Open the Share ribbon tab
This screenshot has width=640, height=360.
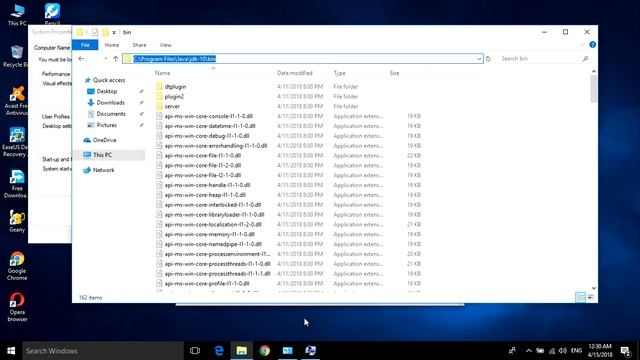tap(139, 45)
